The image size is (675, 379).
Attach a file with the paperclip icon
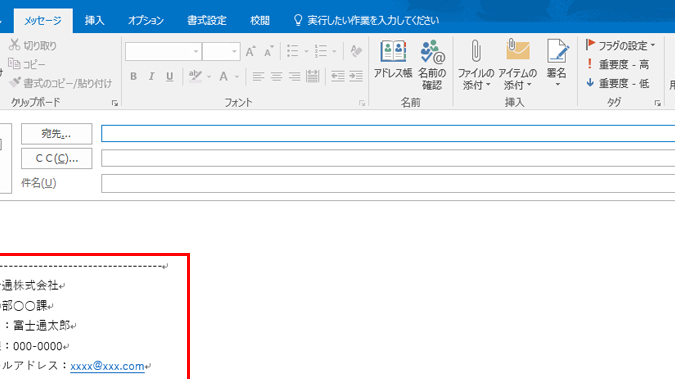click(476, 65)
